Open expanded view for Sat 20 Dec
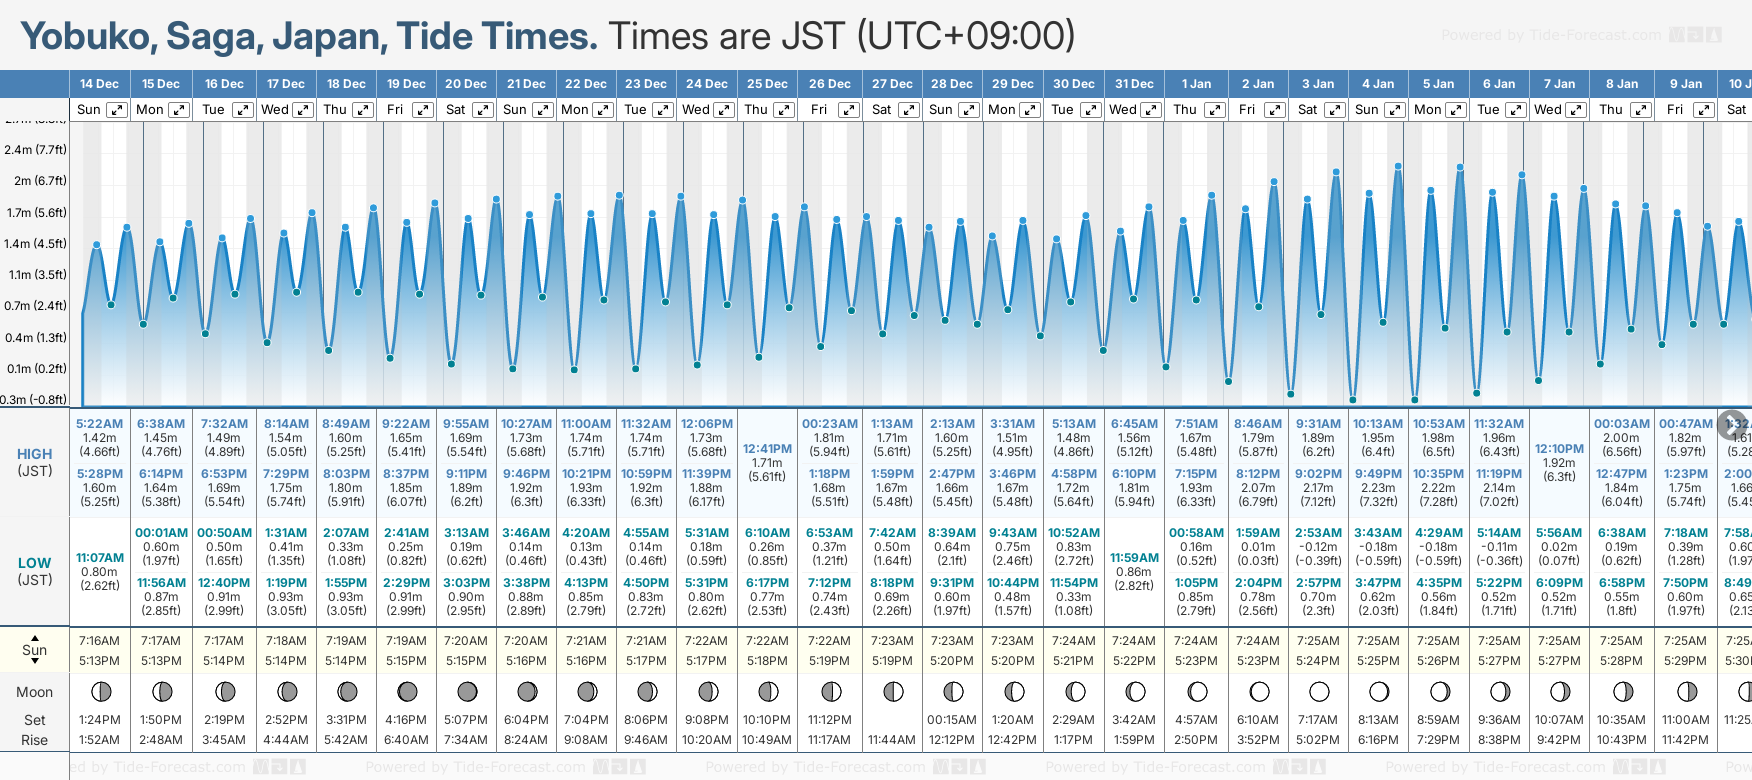 (x=483, y=110)
